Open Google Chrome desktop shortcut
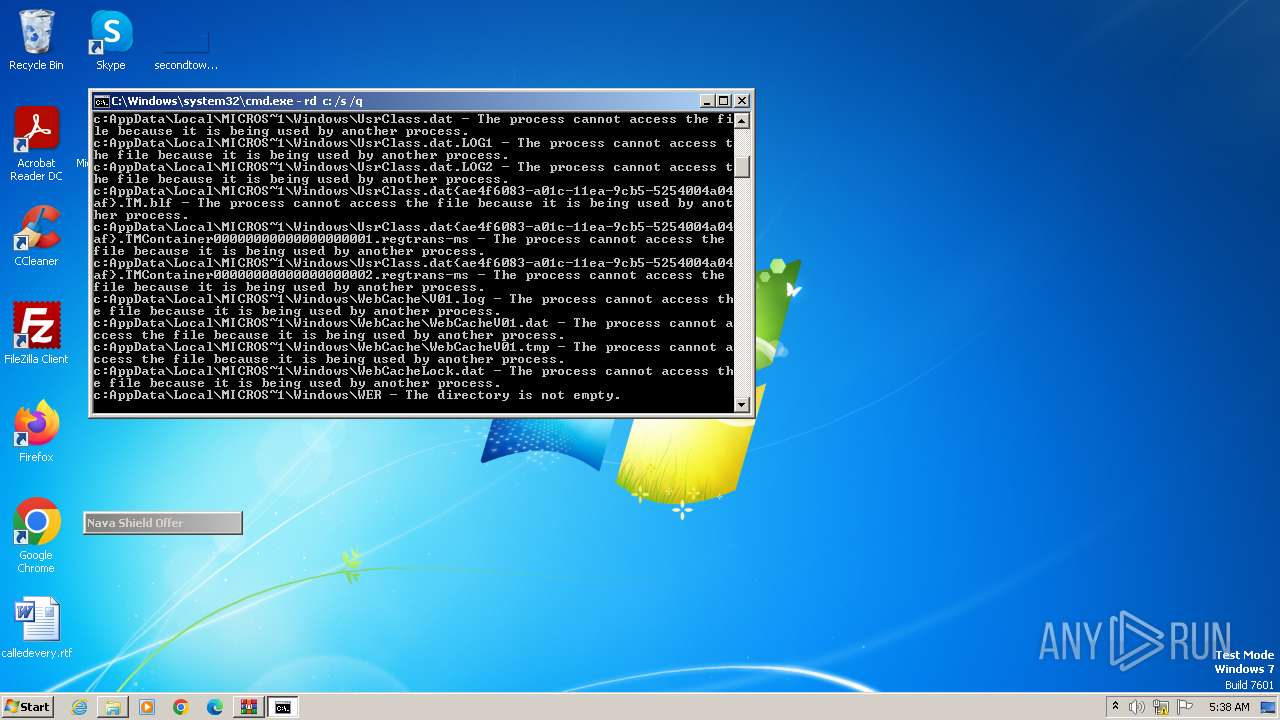This screenshot has height=720, width=1280. (x=36, y=536)
